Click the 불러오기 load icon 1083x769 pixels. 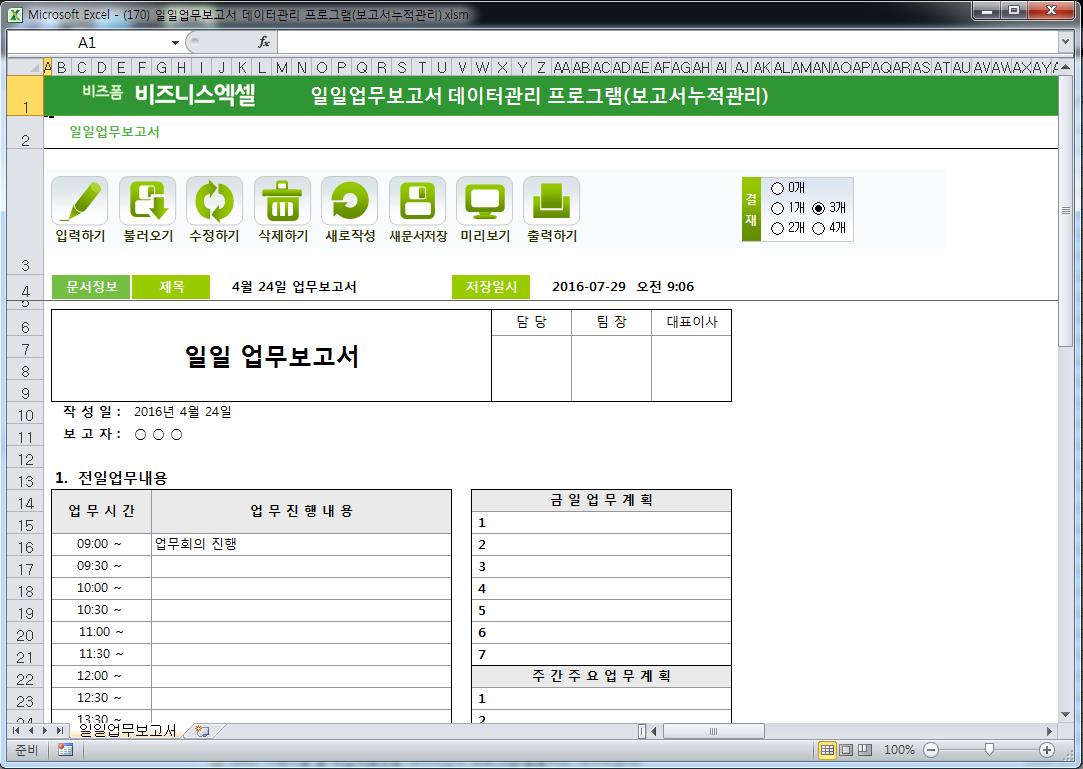click(147, 201)
